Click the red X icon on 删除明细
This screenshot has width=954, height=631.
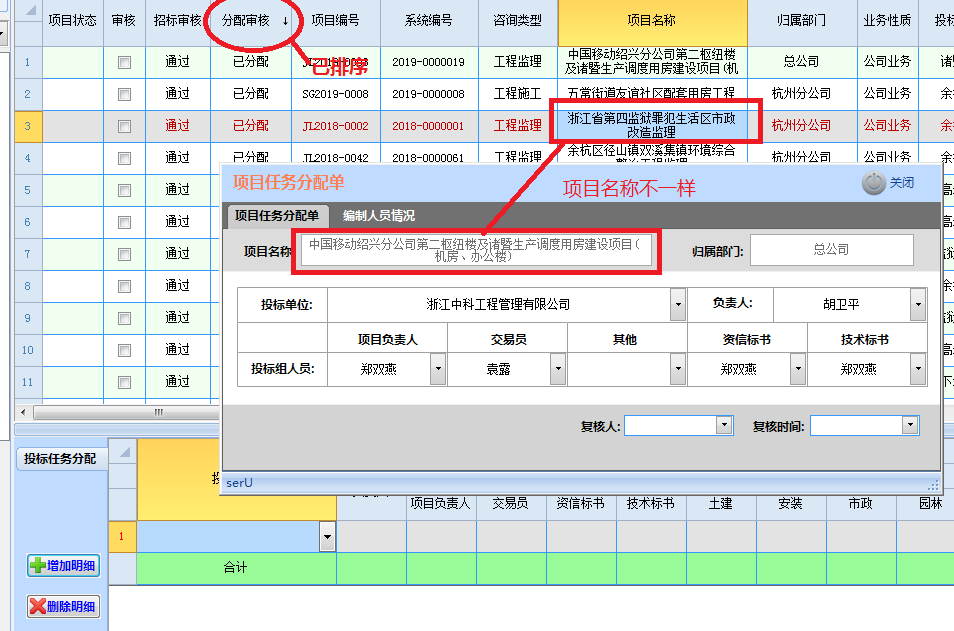click(38, 606)
